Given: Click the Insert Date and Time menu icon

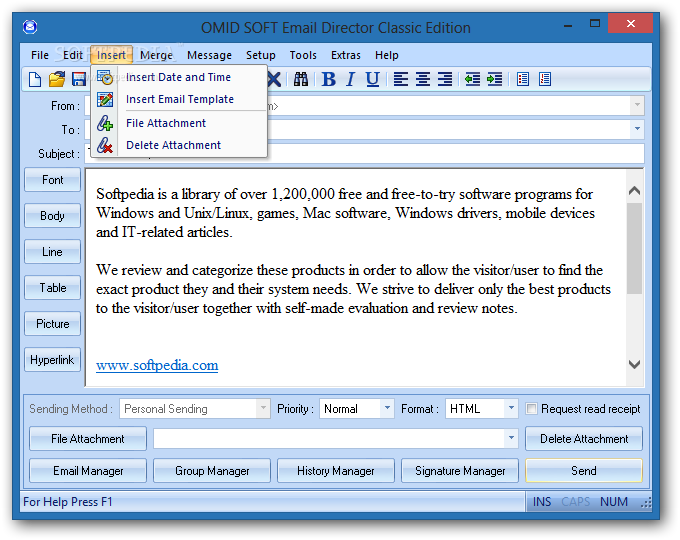Looking at the screenshot, I should 105,78.
